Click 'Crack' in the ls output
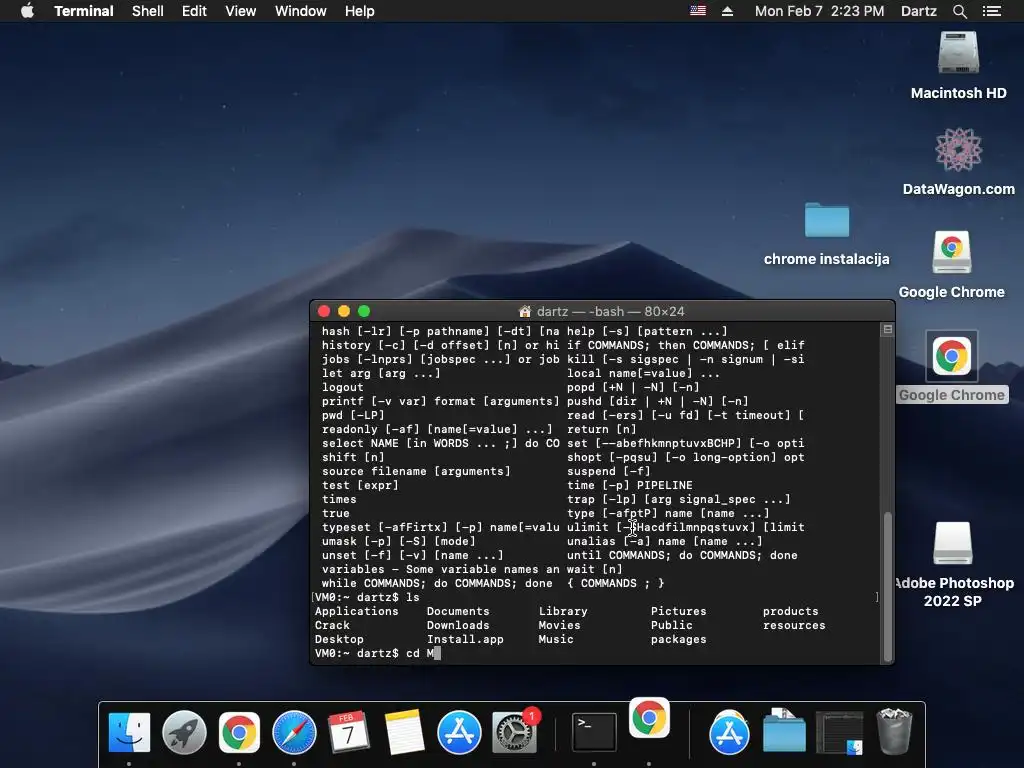This screenshot has height=768, width=1024. pyautogui.click(x=332, y=625)
